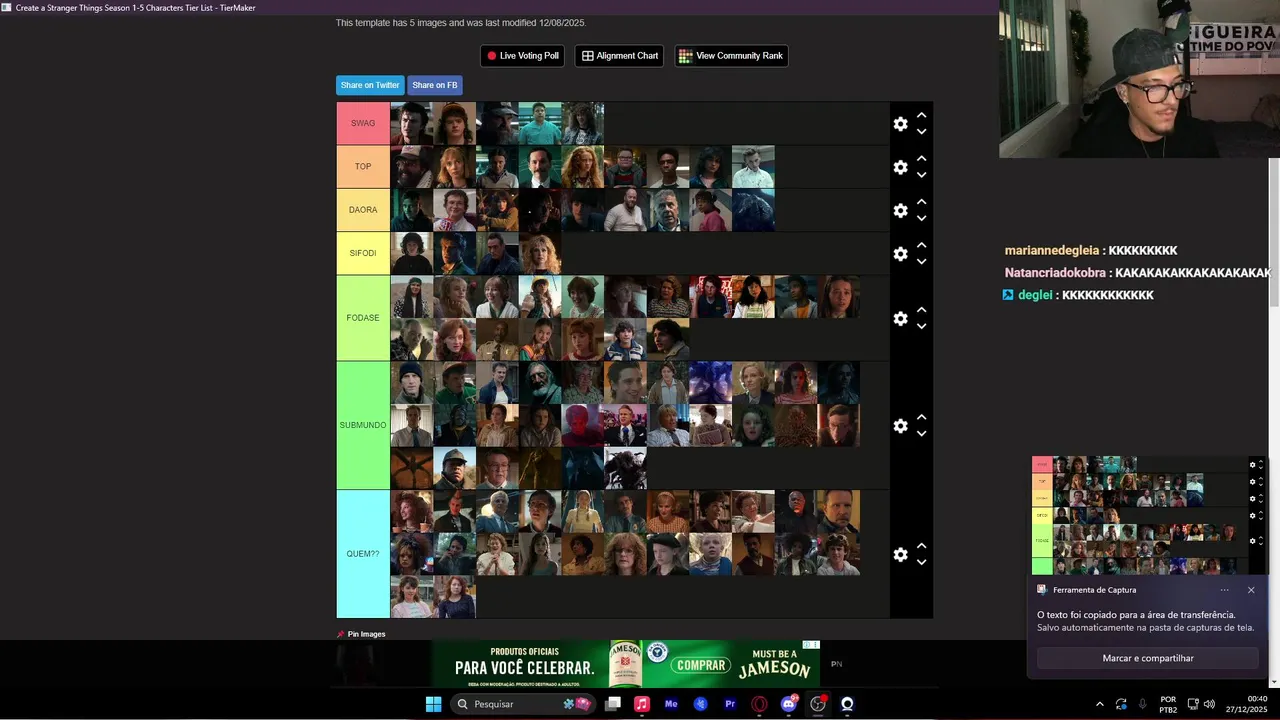Open settings gear for the DAORA tier

900,211
